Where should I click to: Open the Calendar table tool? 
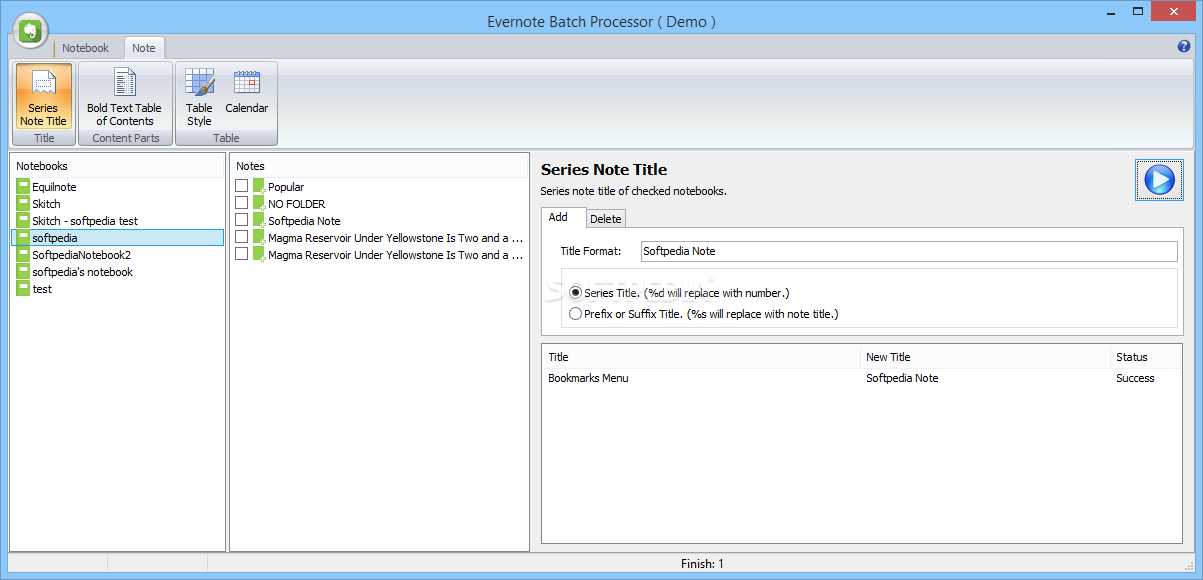[x=247, y=91]
